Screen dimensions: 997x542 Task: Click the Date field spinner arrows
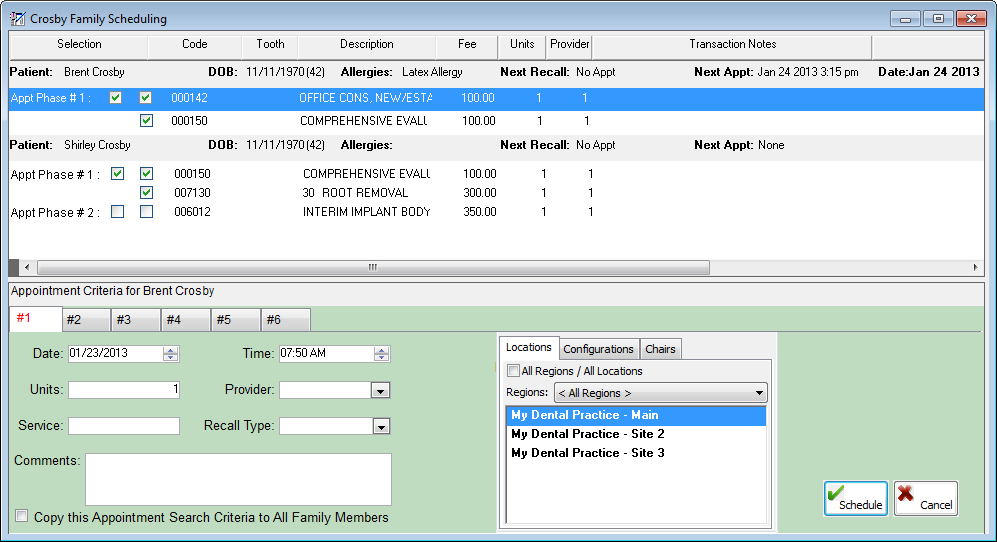(170, 354)
